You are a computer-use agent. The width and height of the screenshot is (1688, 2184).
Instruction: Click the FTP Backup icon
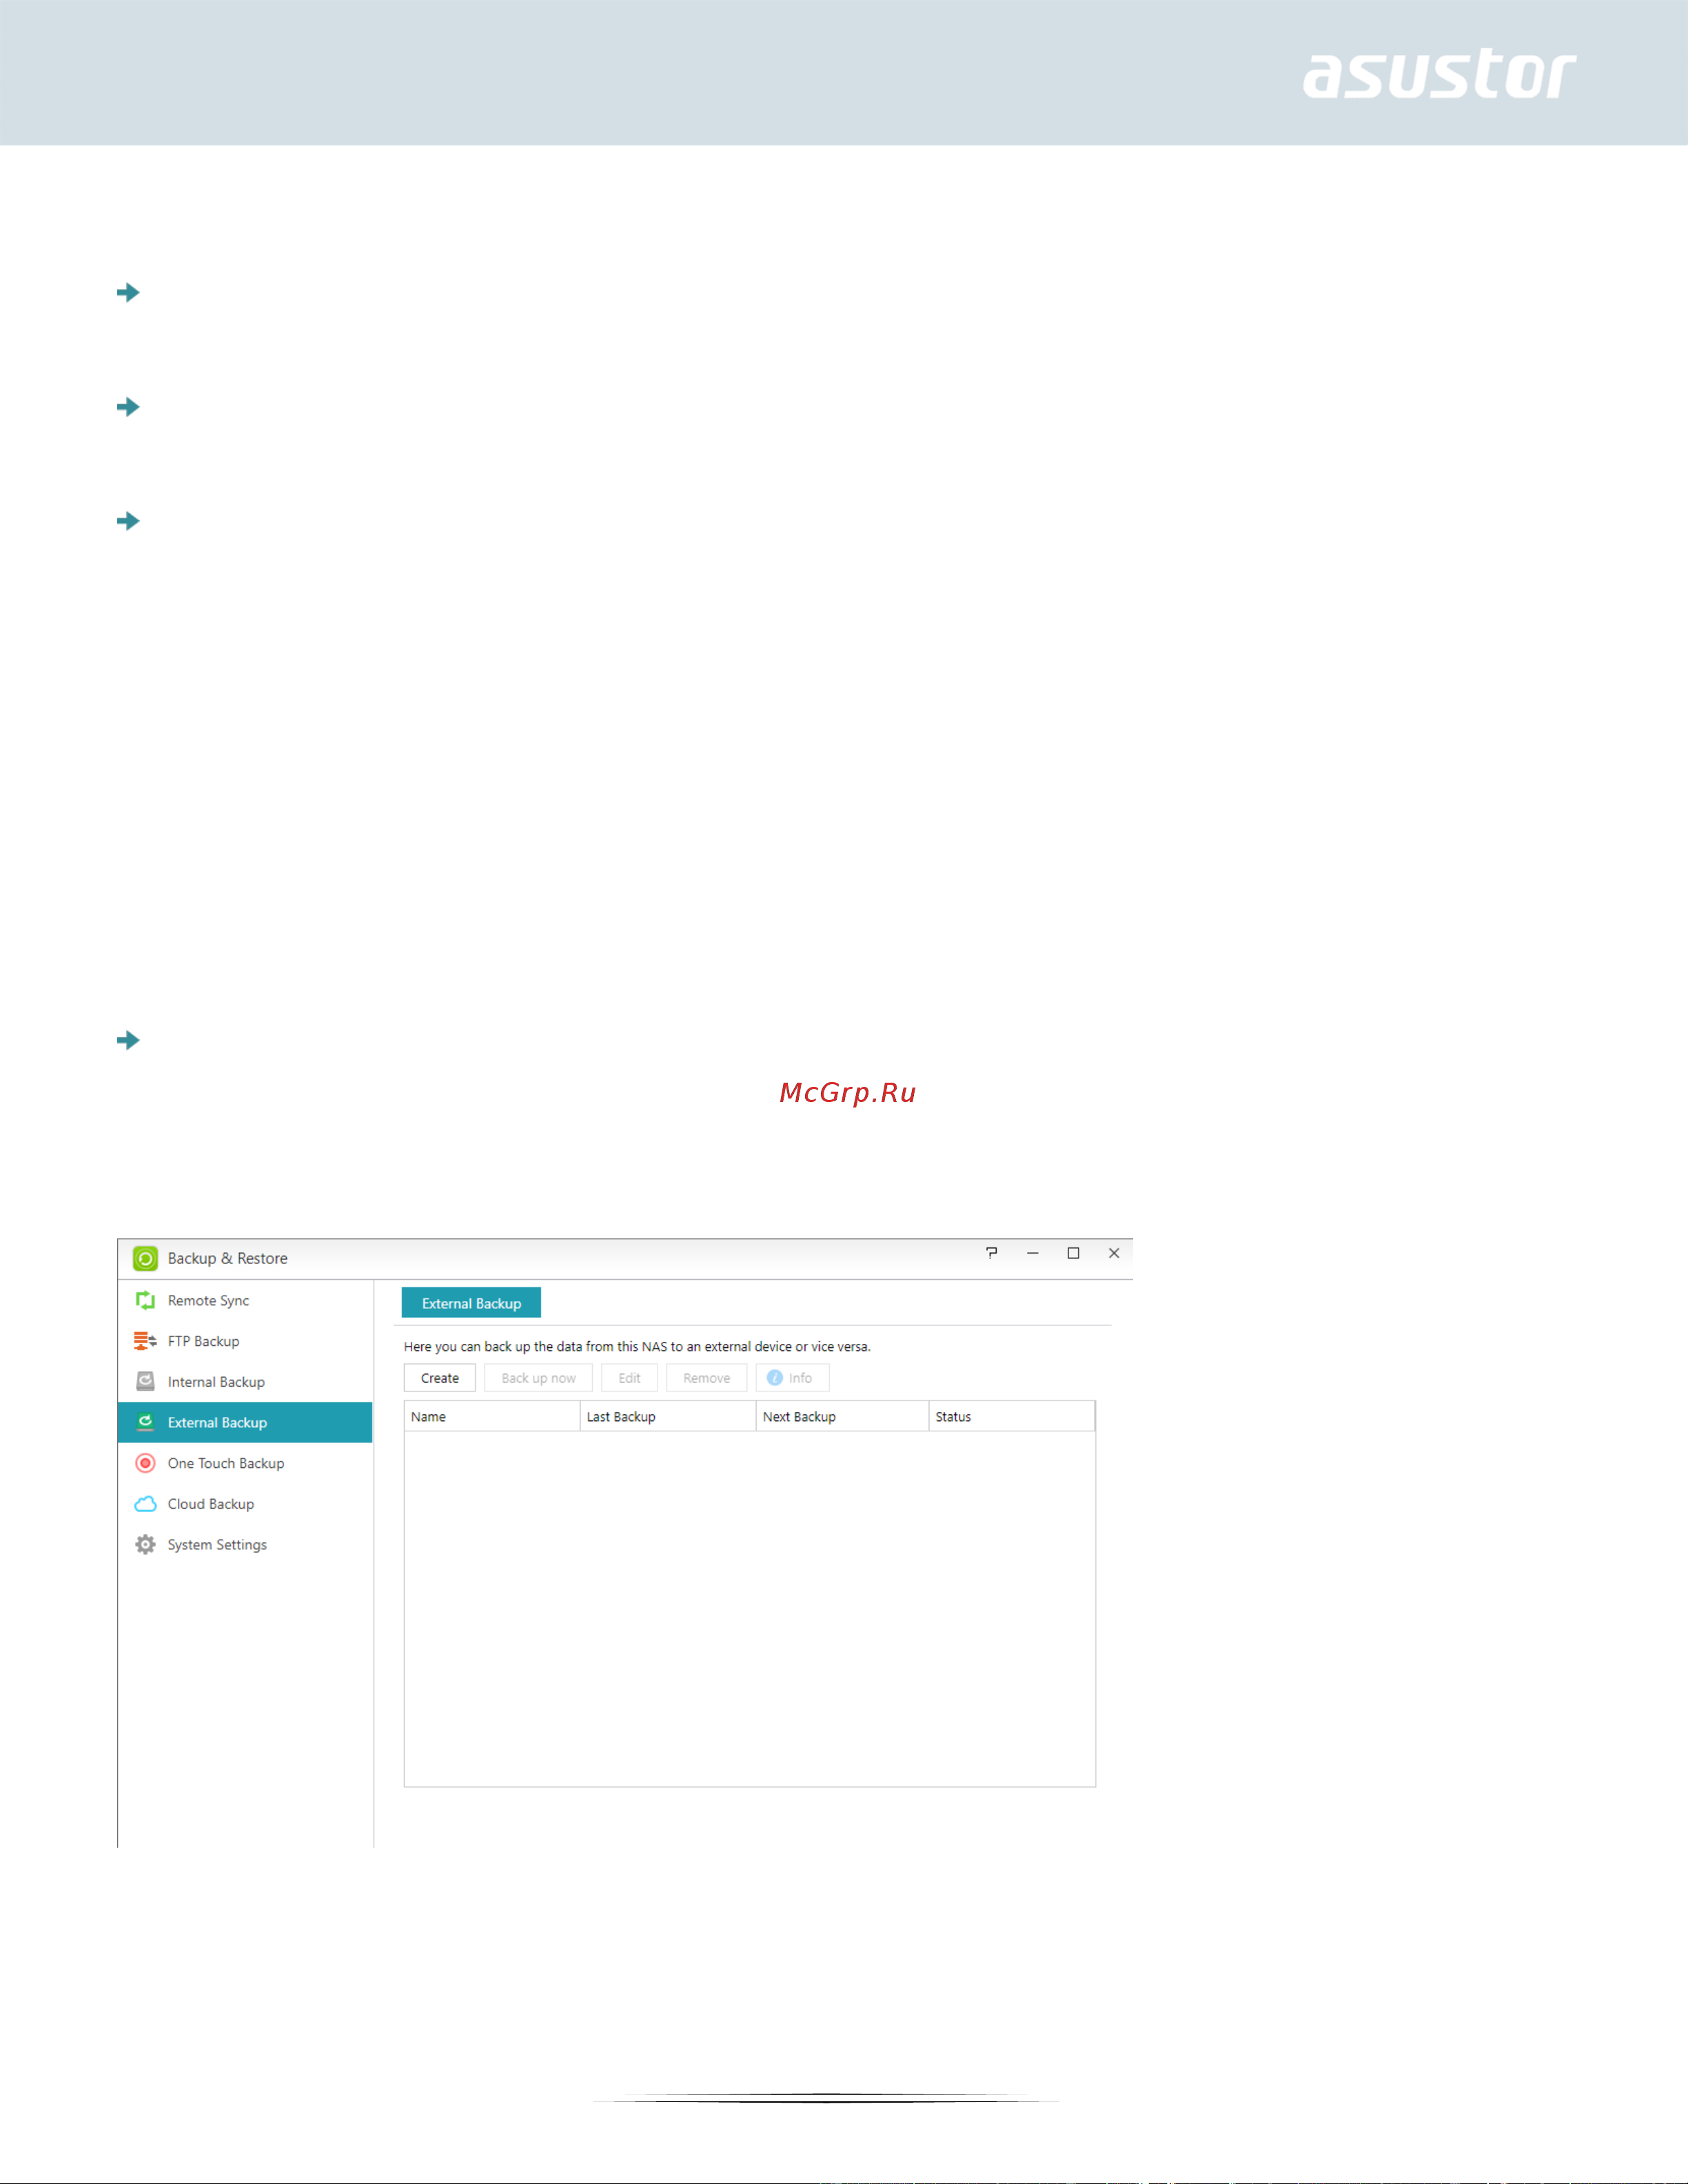145,1341
